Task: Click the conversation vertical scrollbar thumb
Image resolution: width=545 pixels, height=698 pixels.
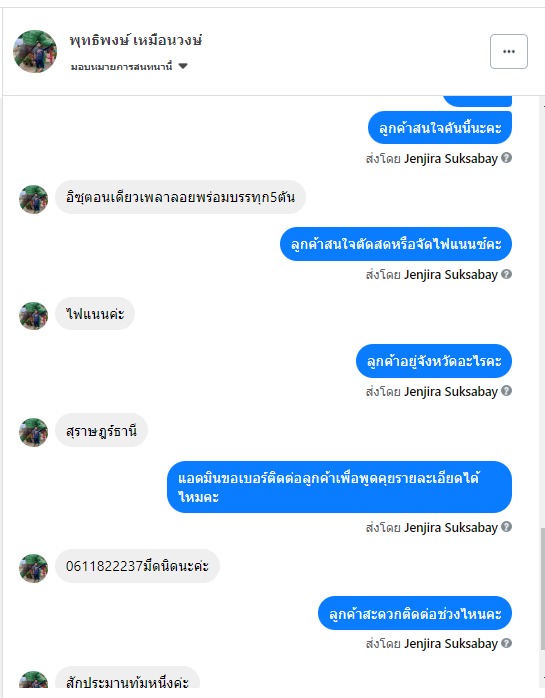Action: tap(542, 590)
